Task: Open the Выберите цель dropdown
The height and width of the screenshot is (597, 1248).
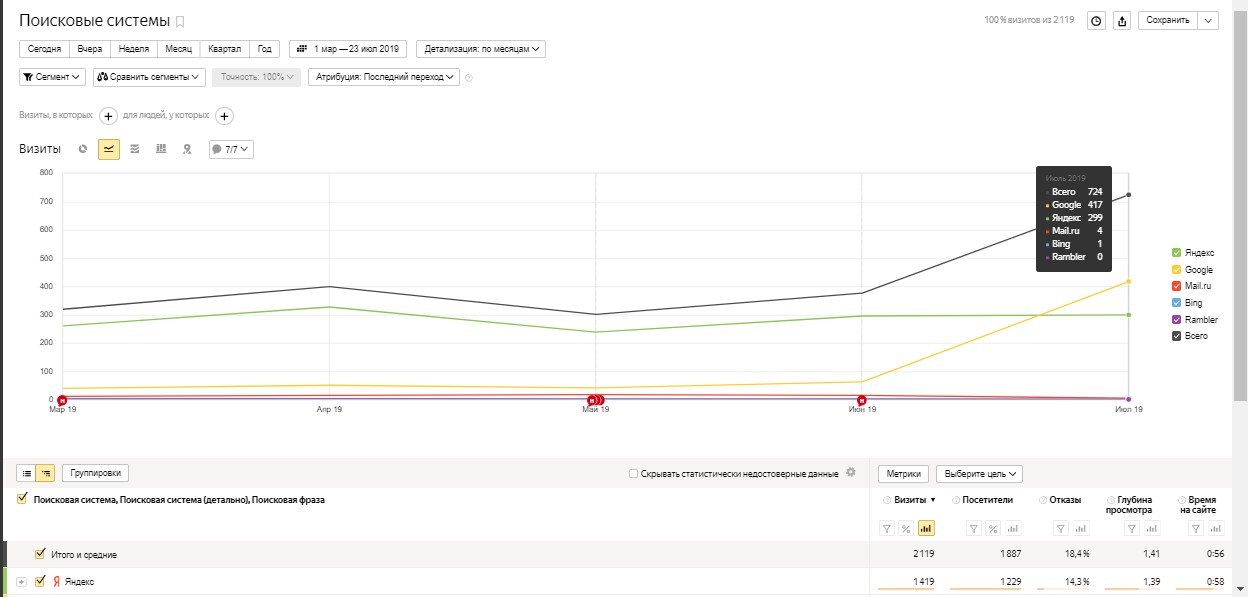Action: click(x=979, y=473)
